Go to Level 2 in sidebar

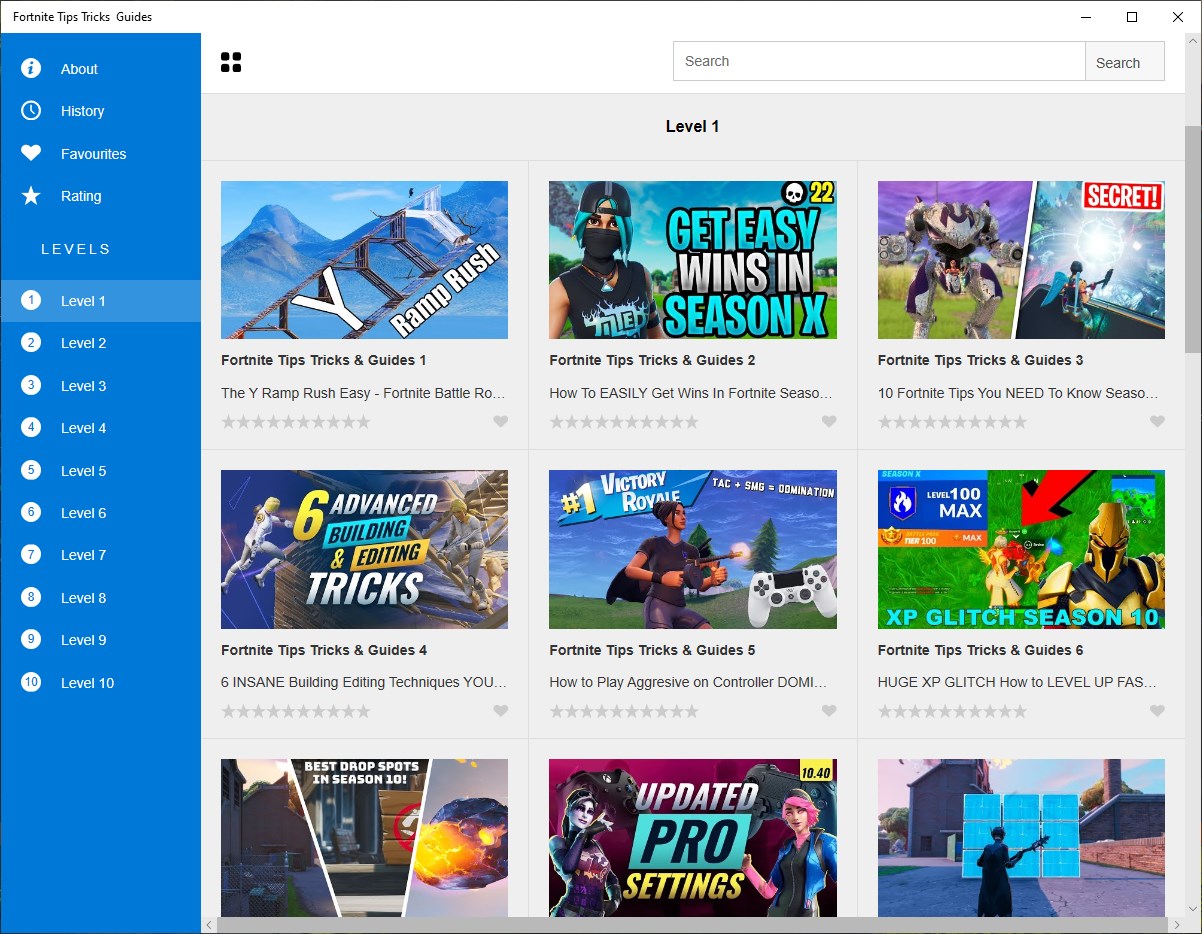point(100,343)
